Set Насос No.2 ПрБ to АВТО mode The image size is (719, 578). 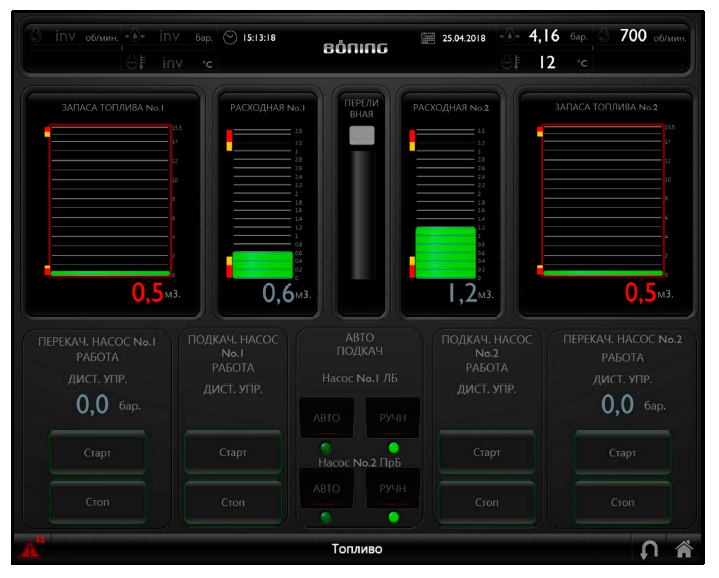[326, 488]
